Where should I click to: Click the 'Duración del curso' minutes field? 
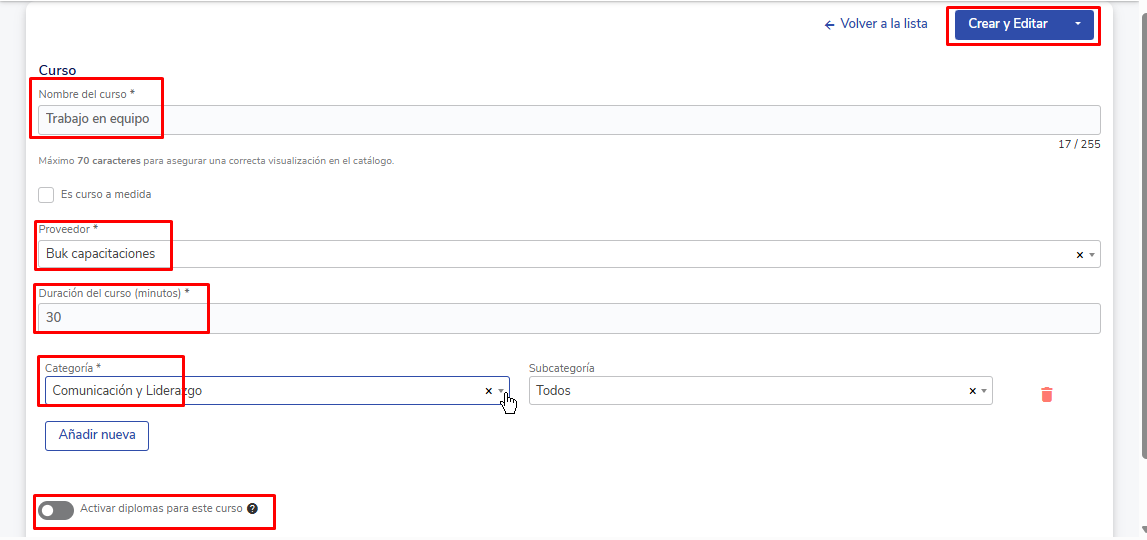pyautogui.click(x=568, y=318)
